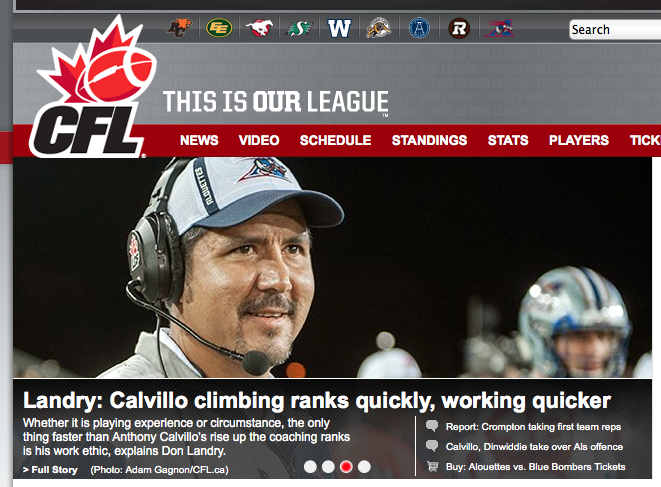The image size is (661, 487).
Task: Open the BC Lions team logo
Action: 179,28
